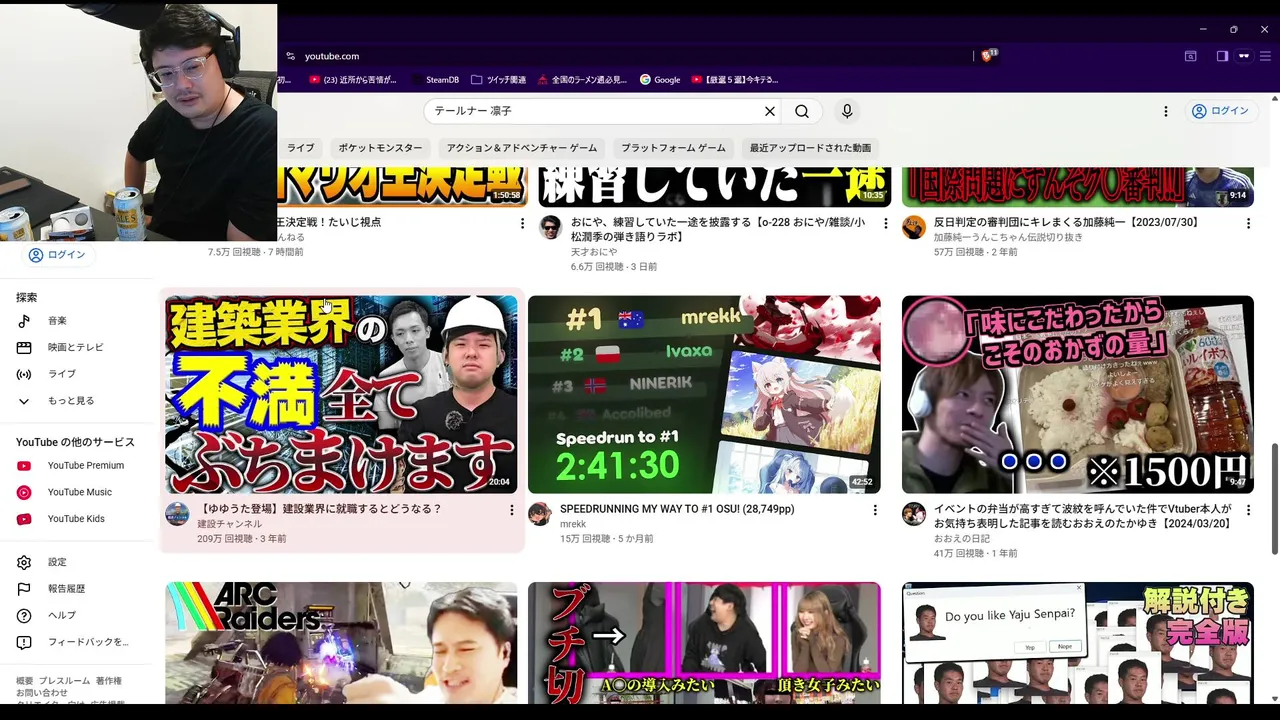Image resolution: width=1280 pixels, height=720 pixels.
Task: Open options menu for SPEEDRUNNING osu video
Action: 875,510
